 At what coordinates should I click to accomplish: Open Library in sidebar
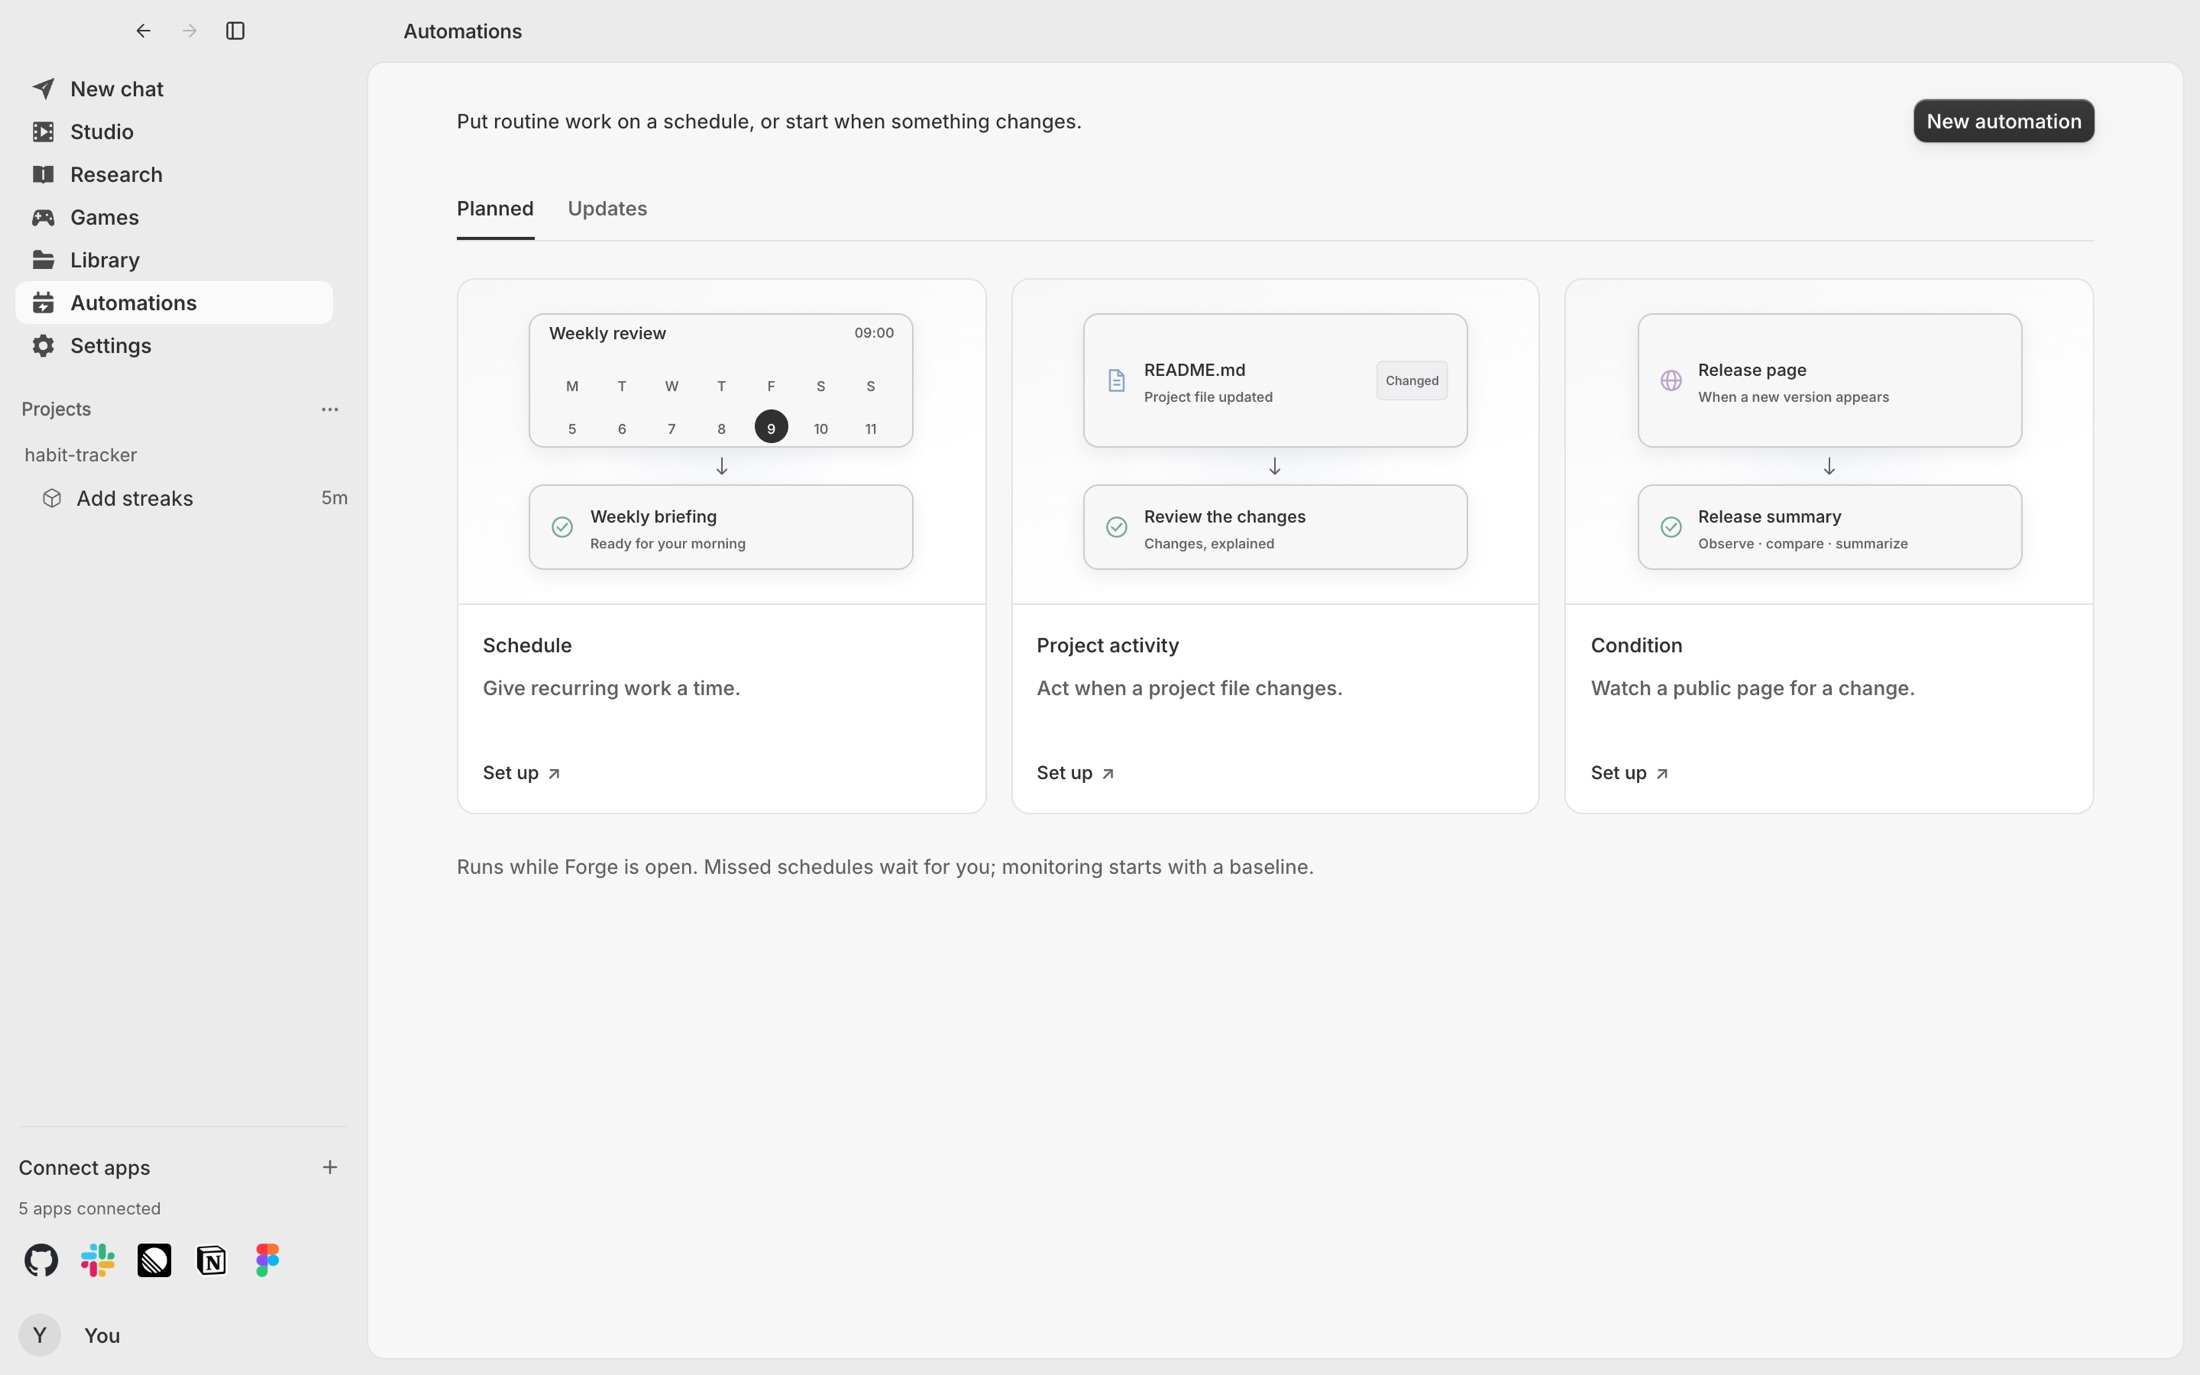pyautogui.click(x=174, y=260)
